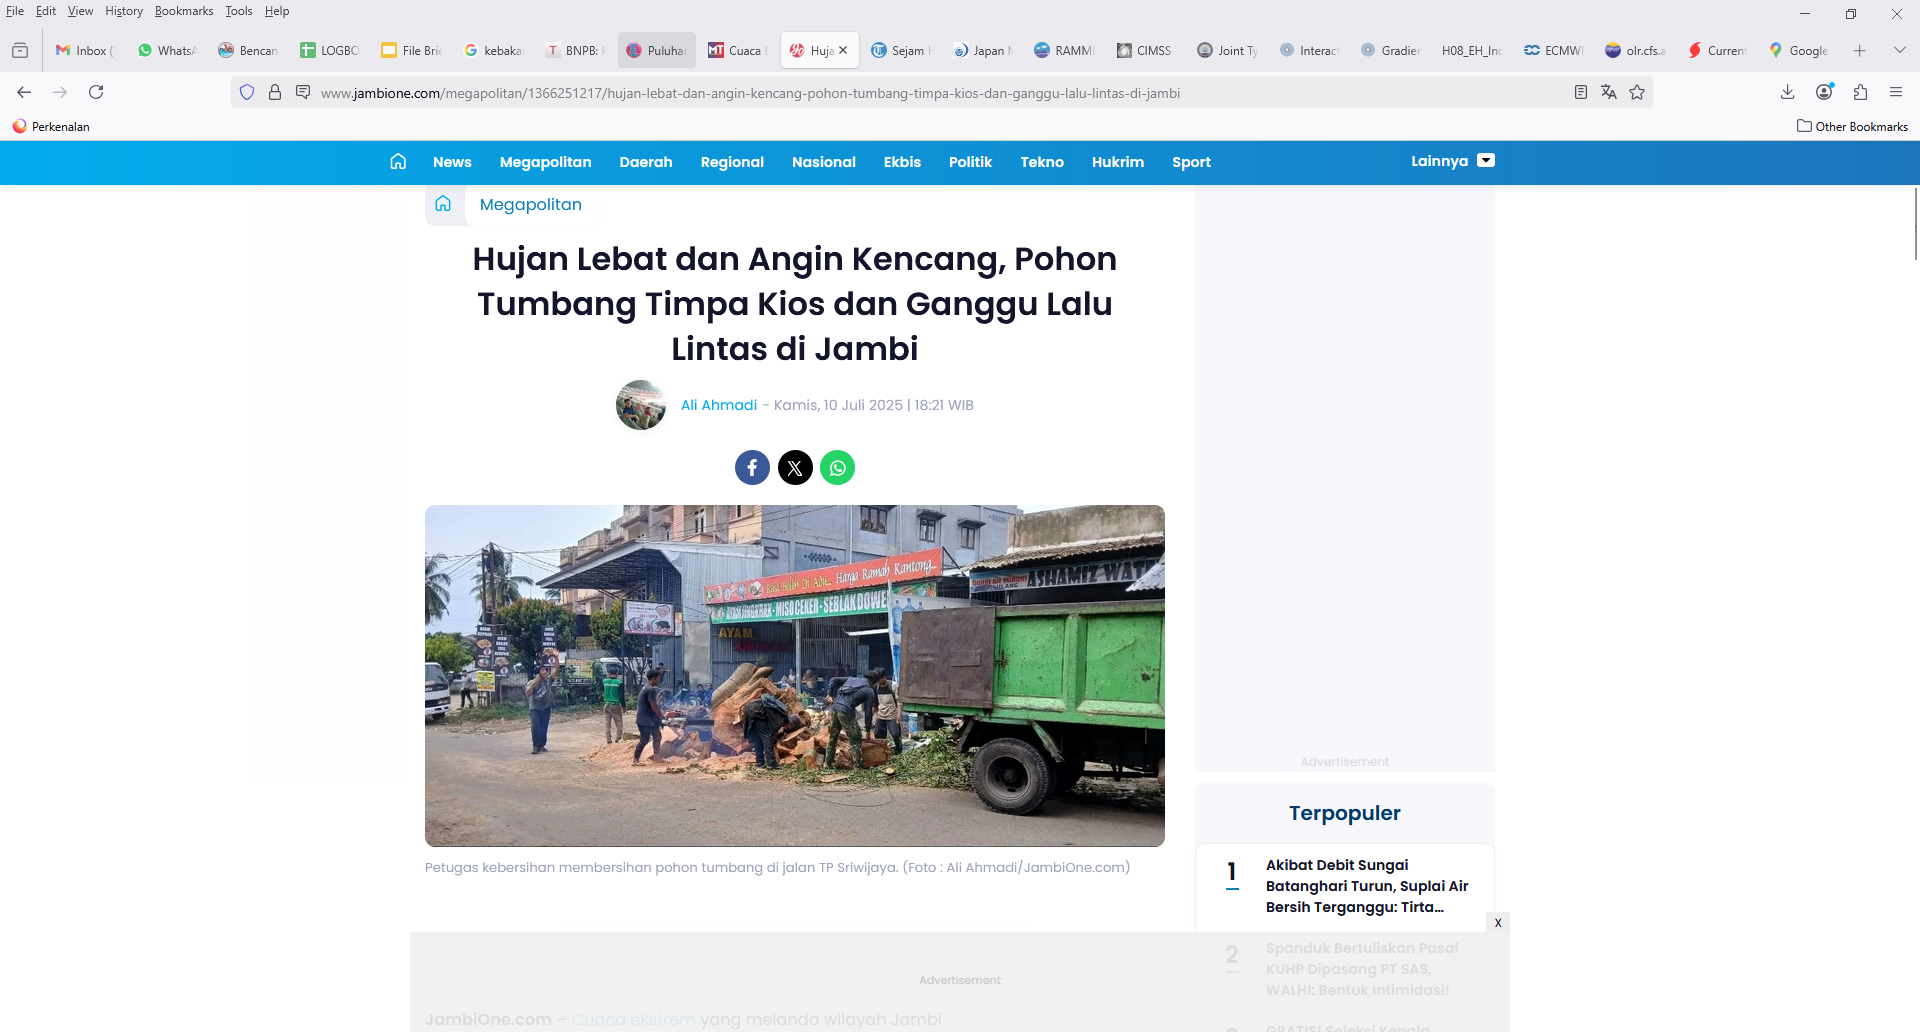1920x1032 pixels.
Task: Switch to the ECMWF tab
Action: (x=1553, y=50)
